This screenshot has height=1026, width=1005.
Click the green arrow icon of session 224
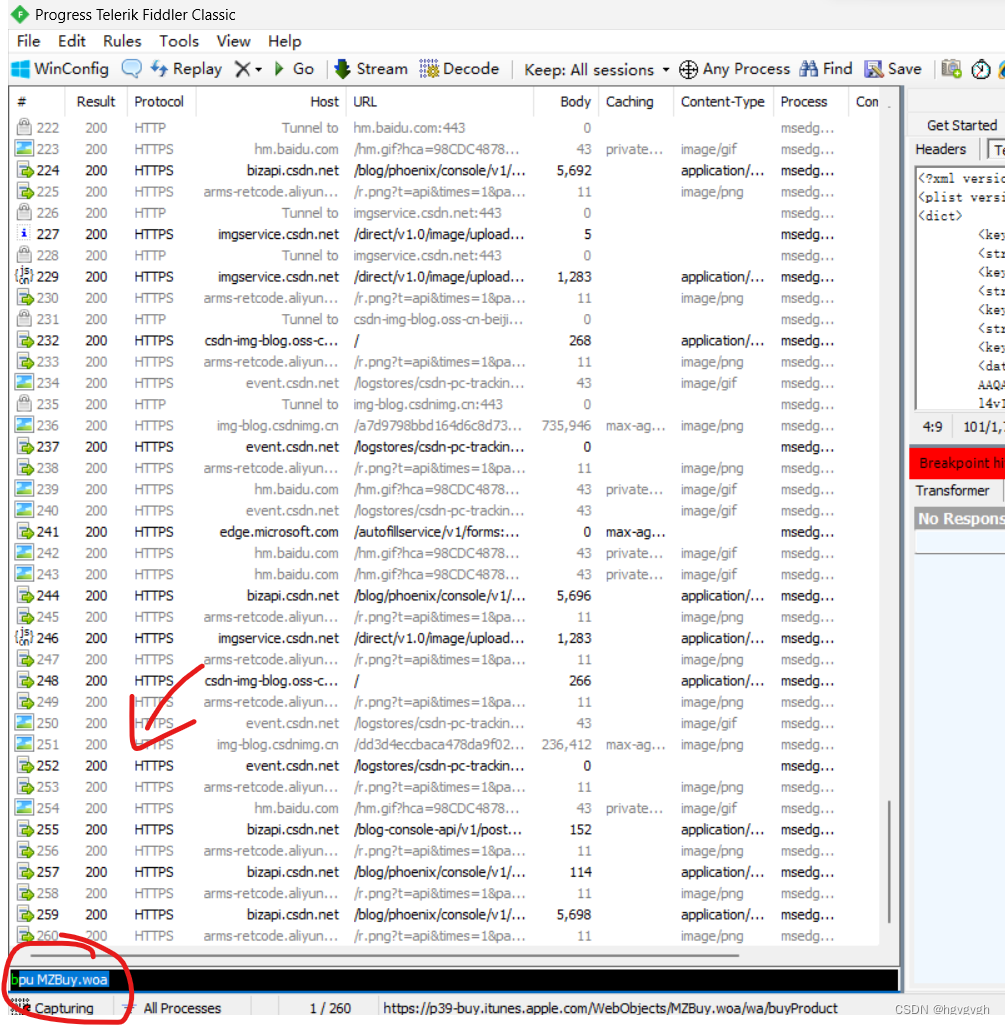tap(25, 171)
